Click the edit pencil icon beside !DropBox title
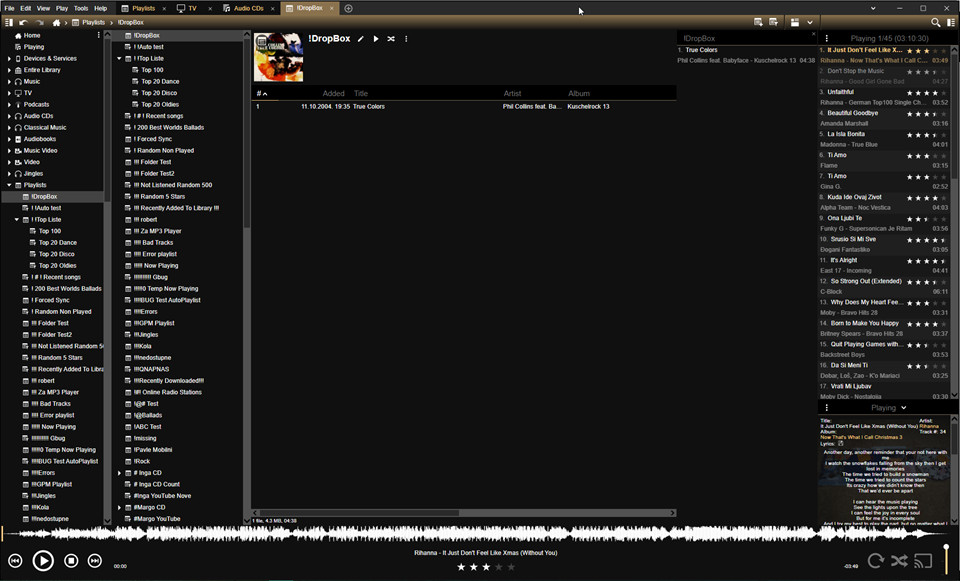This screenshot has width=960, height=581. [x=361, y=39]
